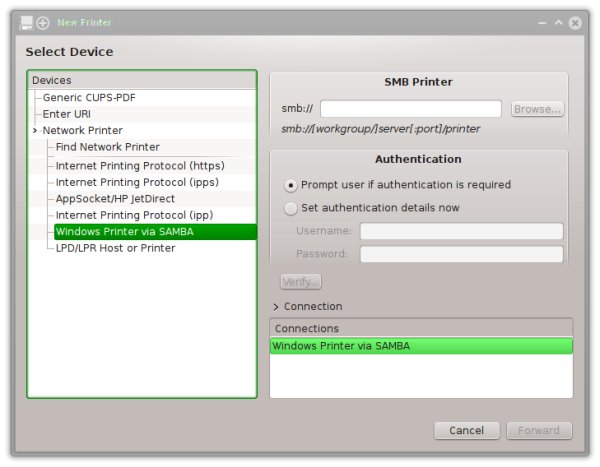Click the Cancel button
The width and height of the screenshot is (600, 467).
click(466, 430)
